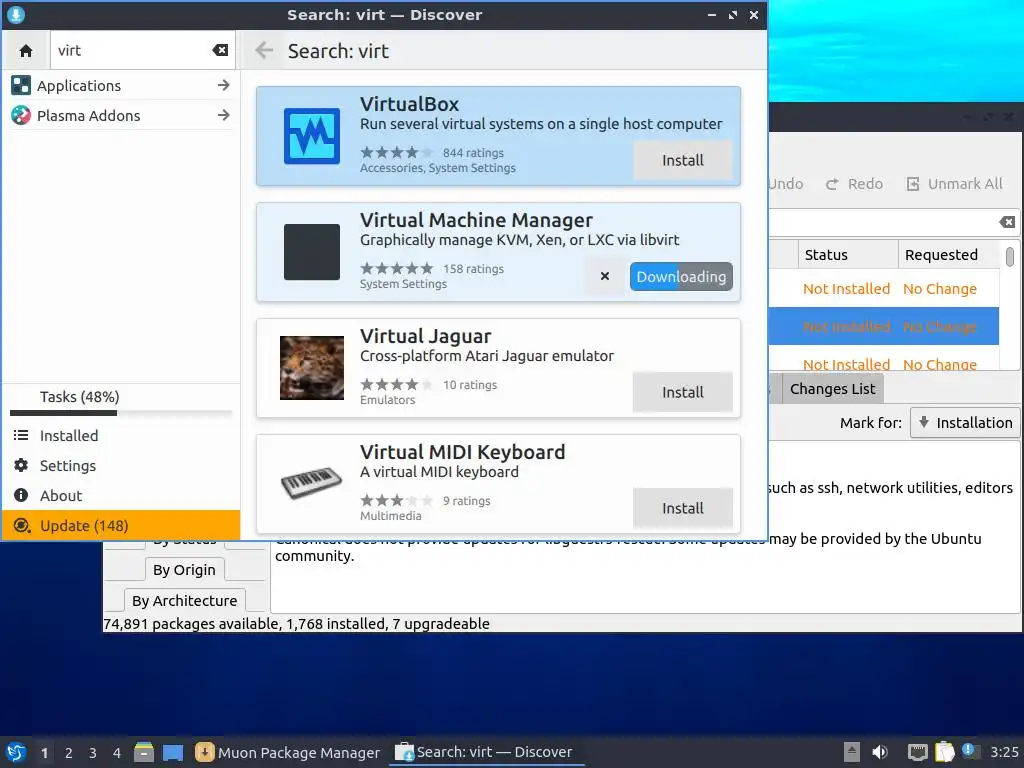
Task: Click the 10 ratings text
Action: [470, 385]
